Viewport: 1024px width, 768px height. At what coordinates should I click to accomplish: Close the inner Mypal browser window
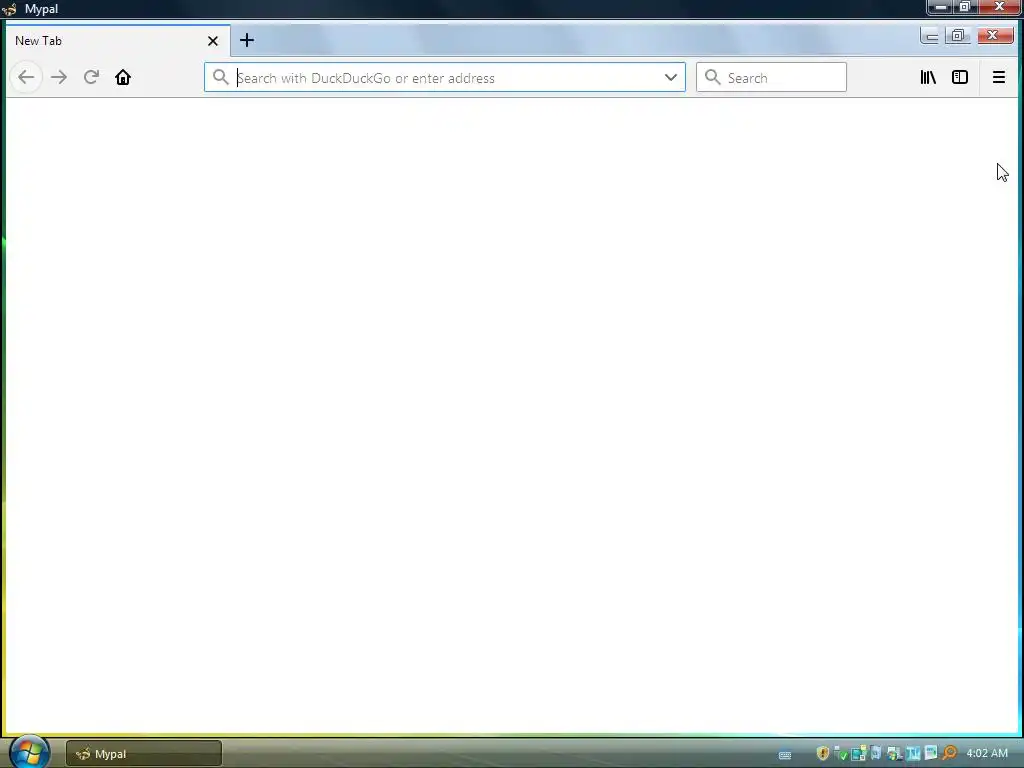[994, 36]
